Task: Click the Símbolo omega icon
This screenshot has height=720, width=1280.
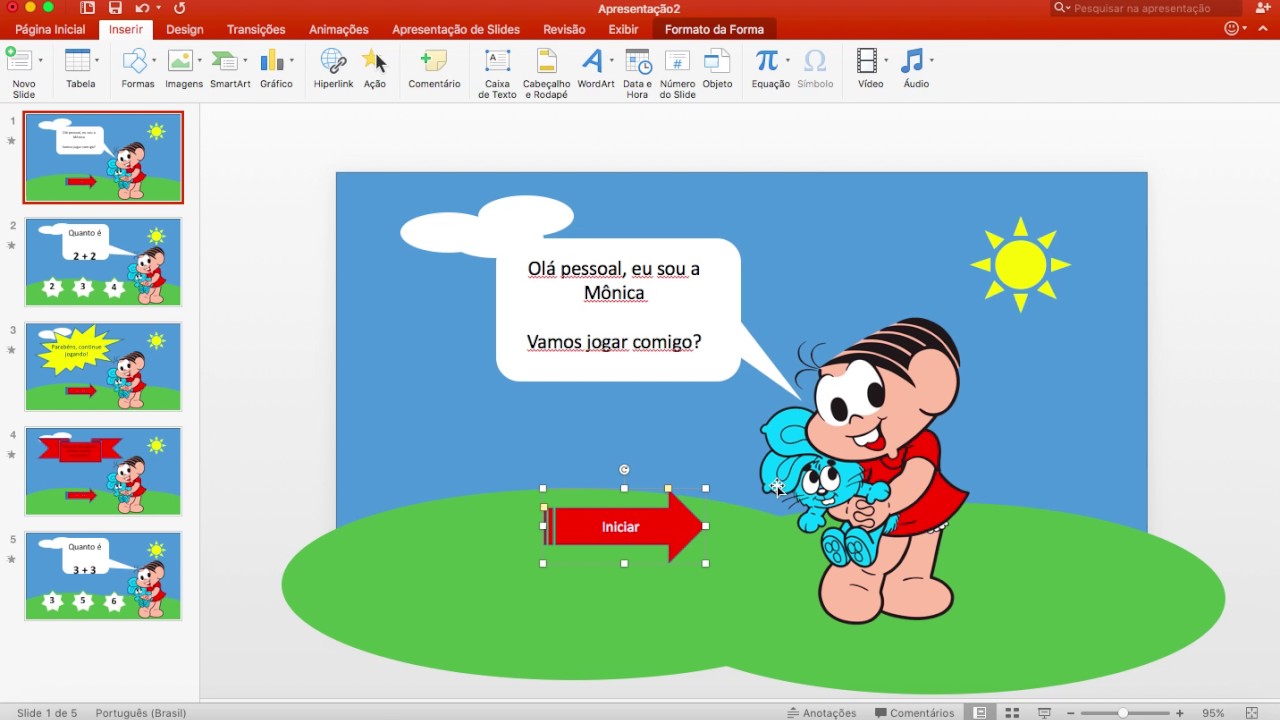Action: pos(815,60)
